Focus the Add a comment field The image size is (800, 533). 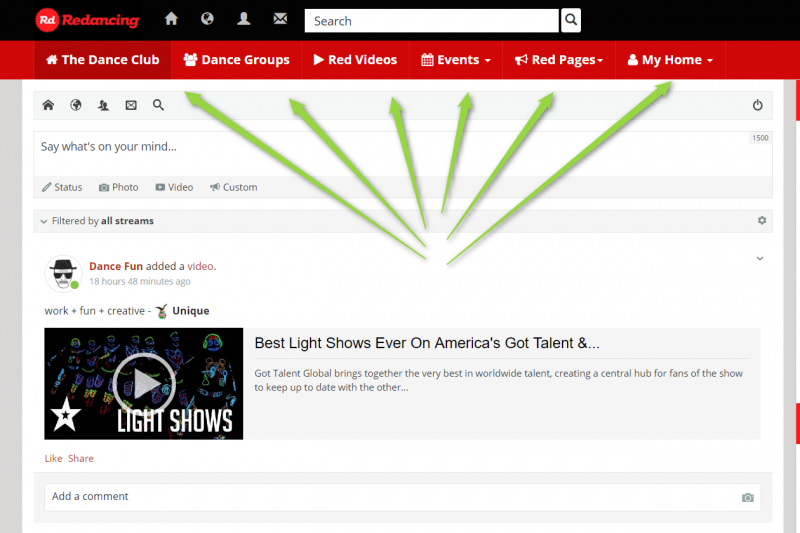coord(403,497)
